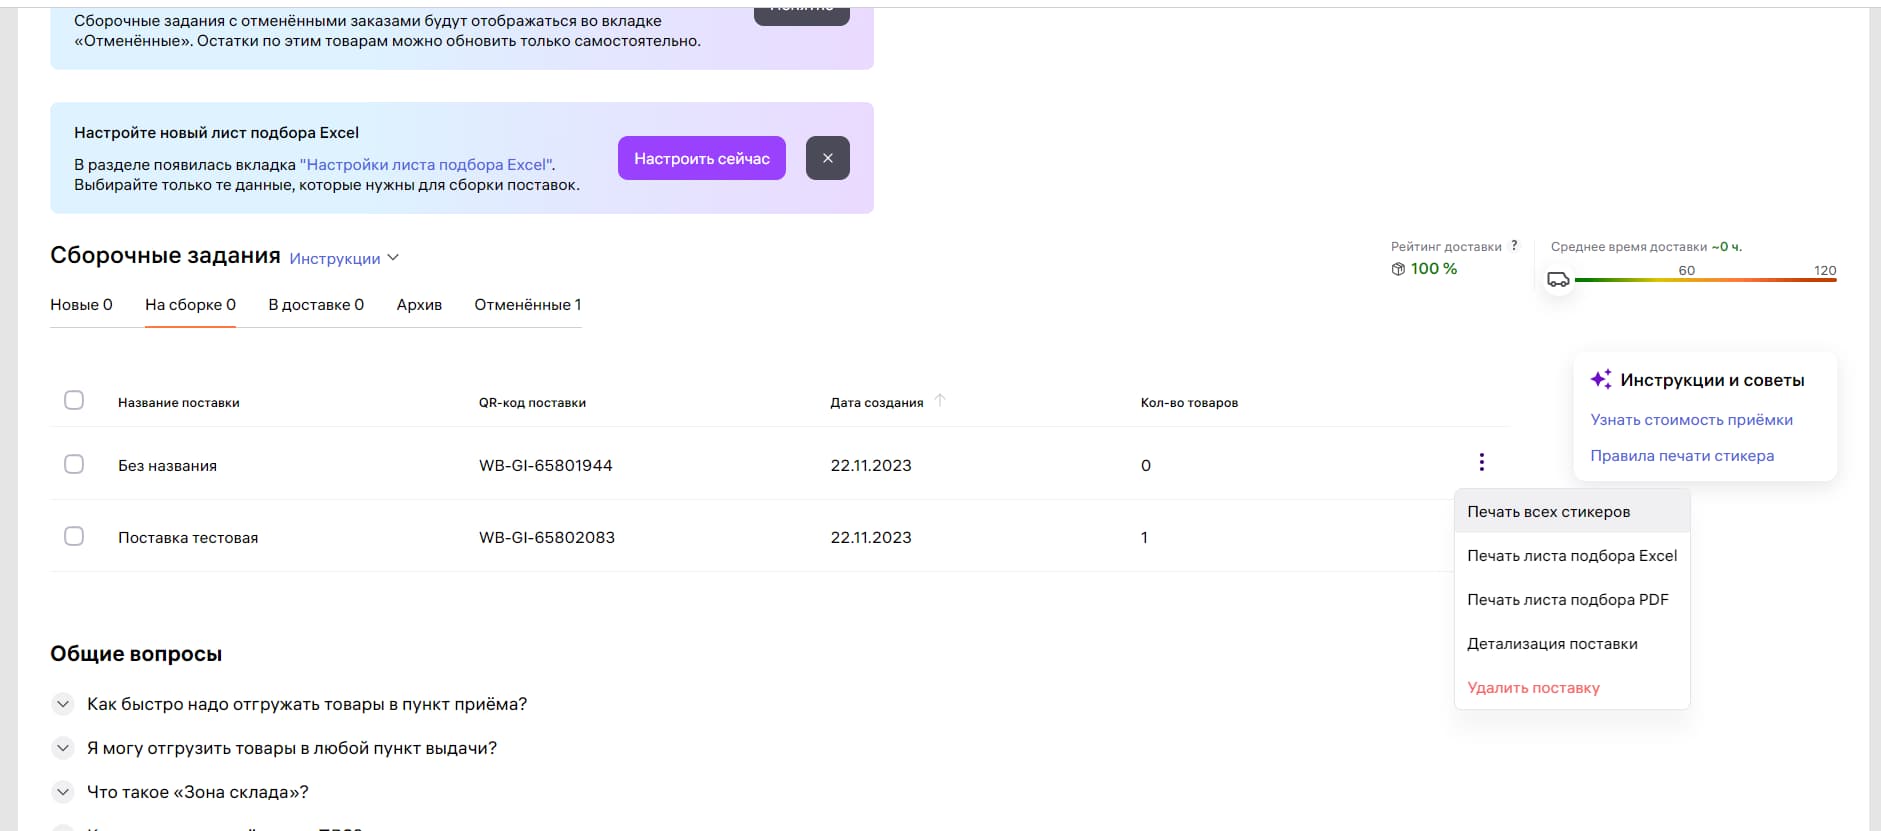Check the Без названия supply checkbox
The image size is (1881, 831).
click(74, 464)
